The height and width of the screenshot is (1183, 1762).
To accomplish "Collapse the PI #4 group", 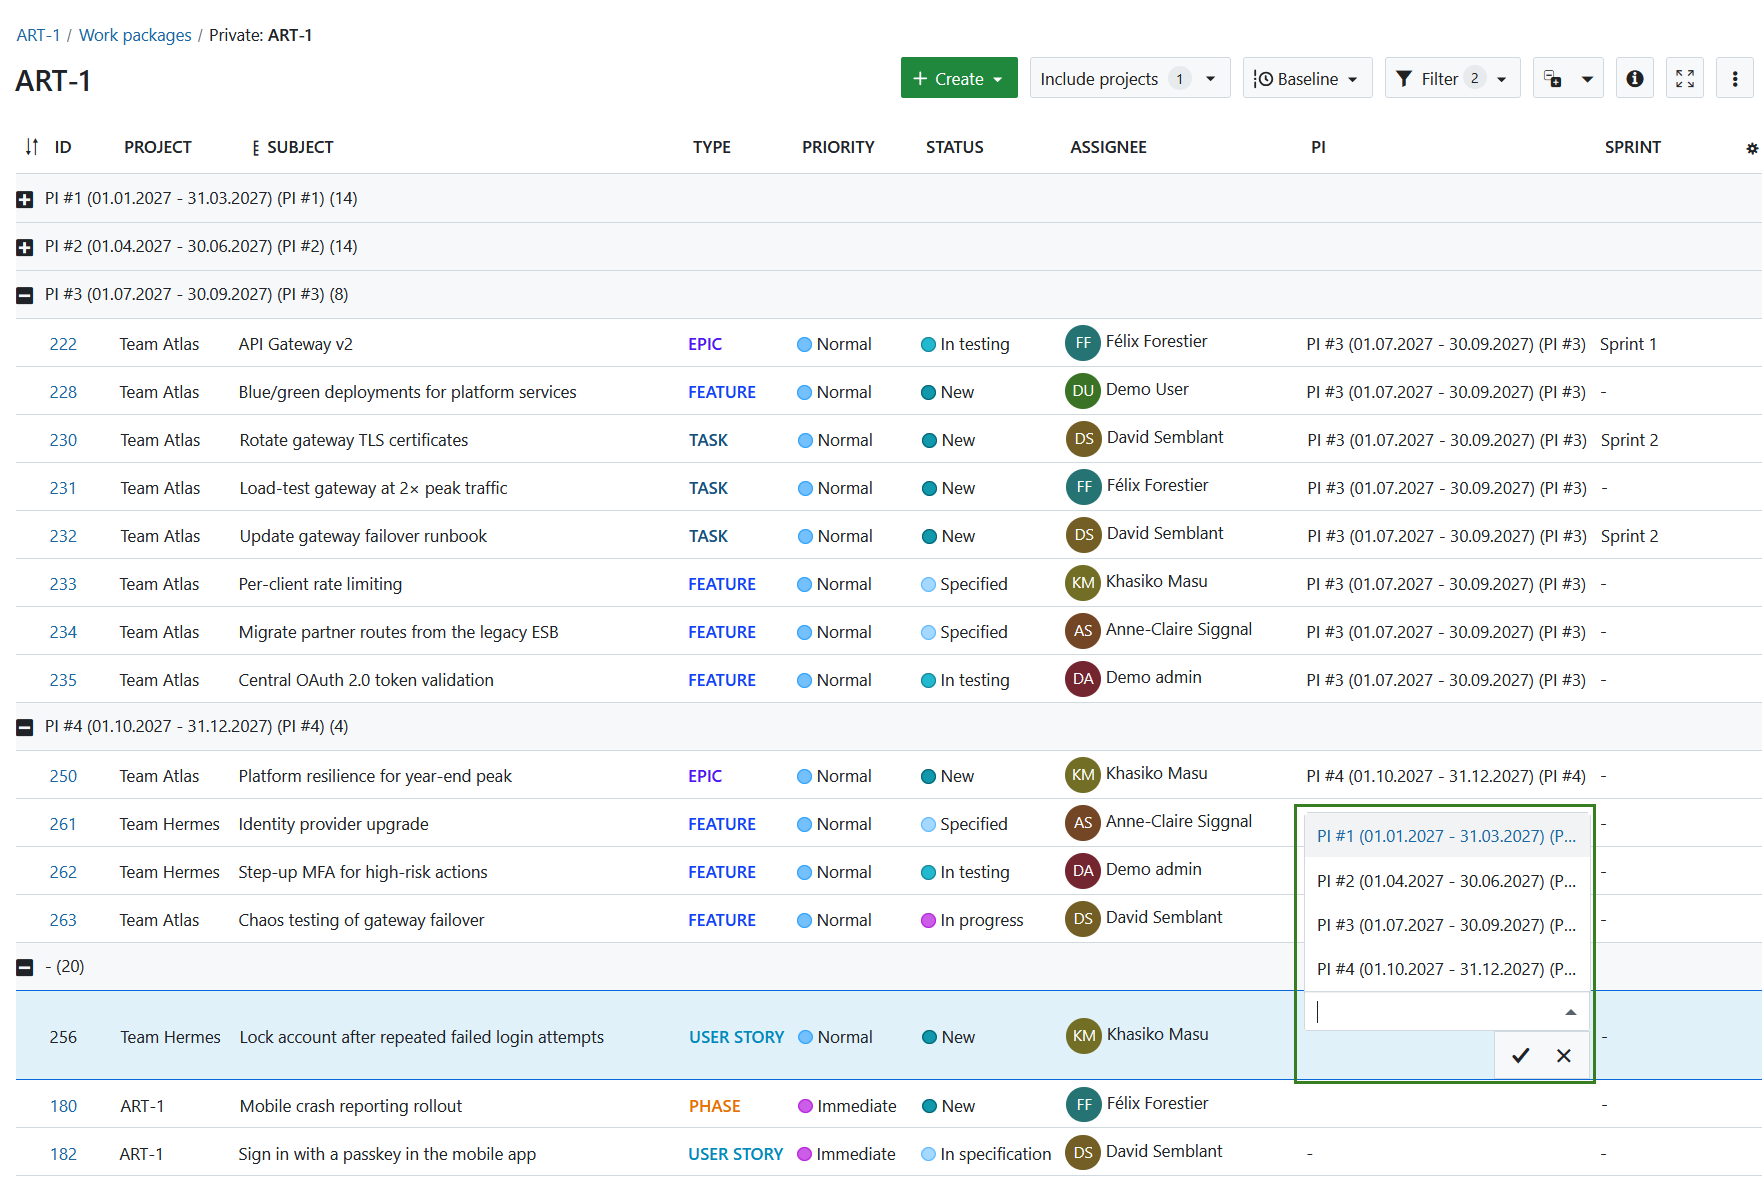I will [25, 727].
